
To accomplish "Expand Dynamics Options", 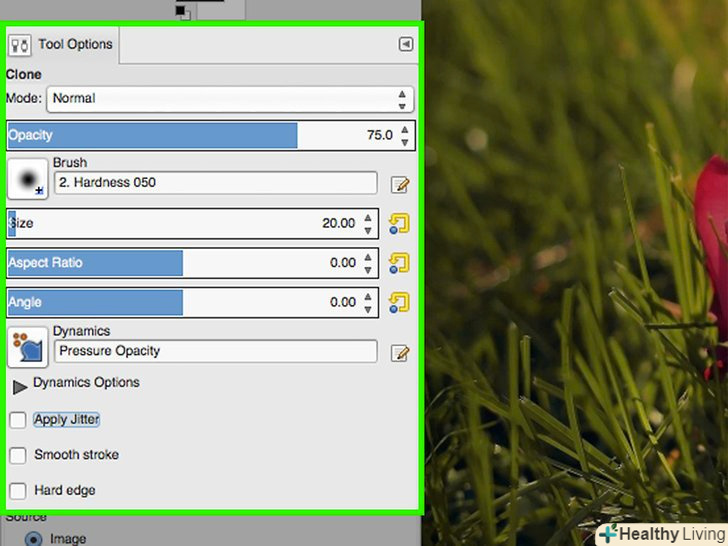I will 20,386.
